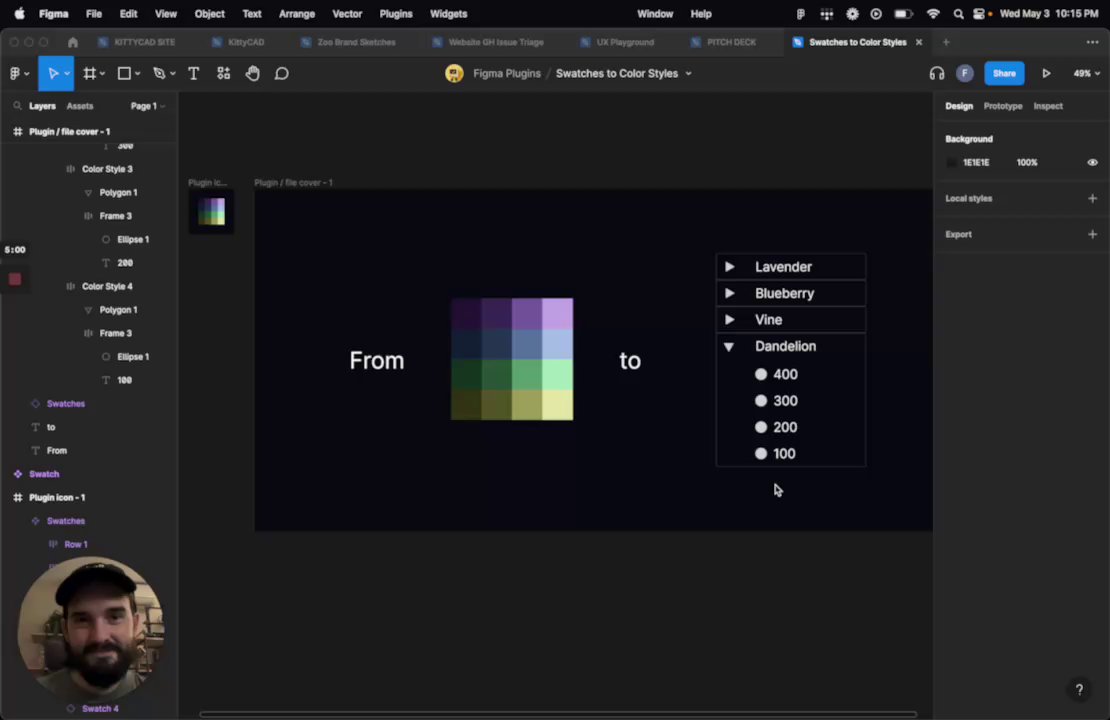
Task: Open the 49% zoom dropdown
Action: tap(1086, 73)
